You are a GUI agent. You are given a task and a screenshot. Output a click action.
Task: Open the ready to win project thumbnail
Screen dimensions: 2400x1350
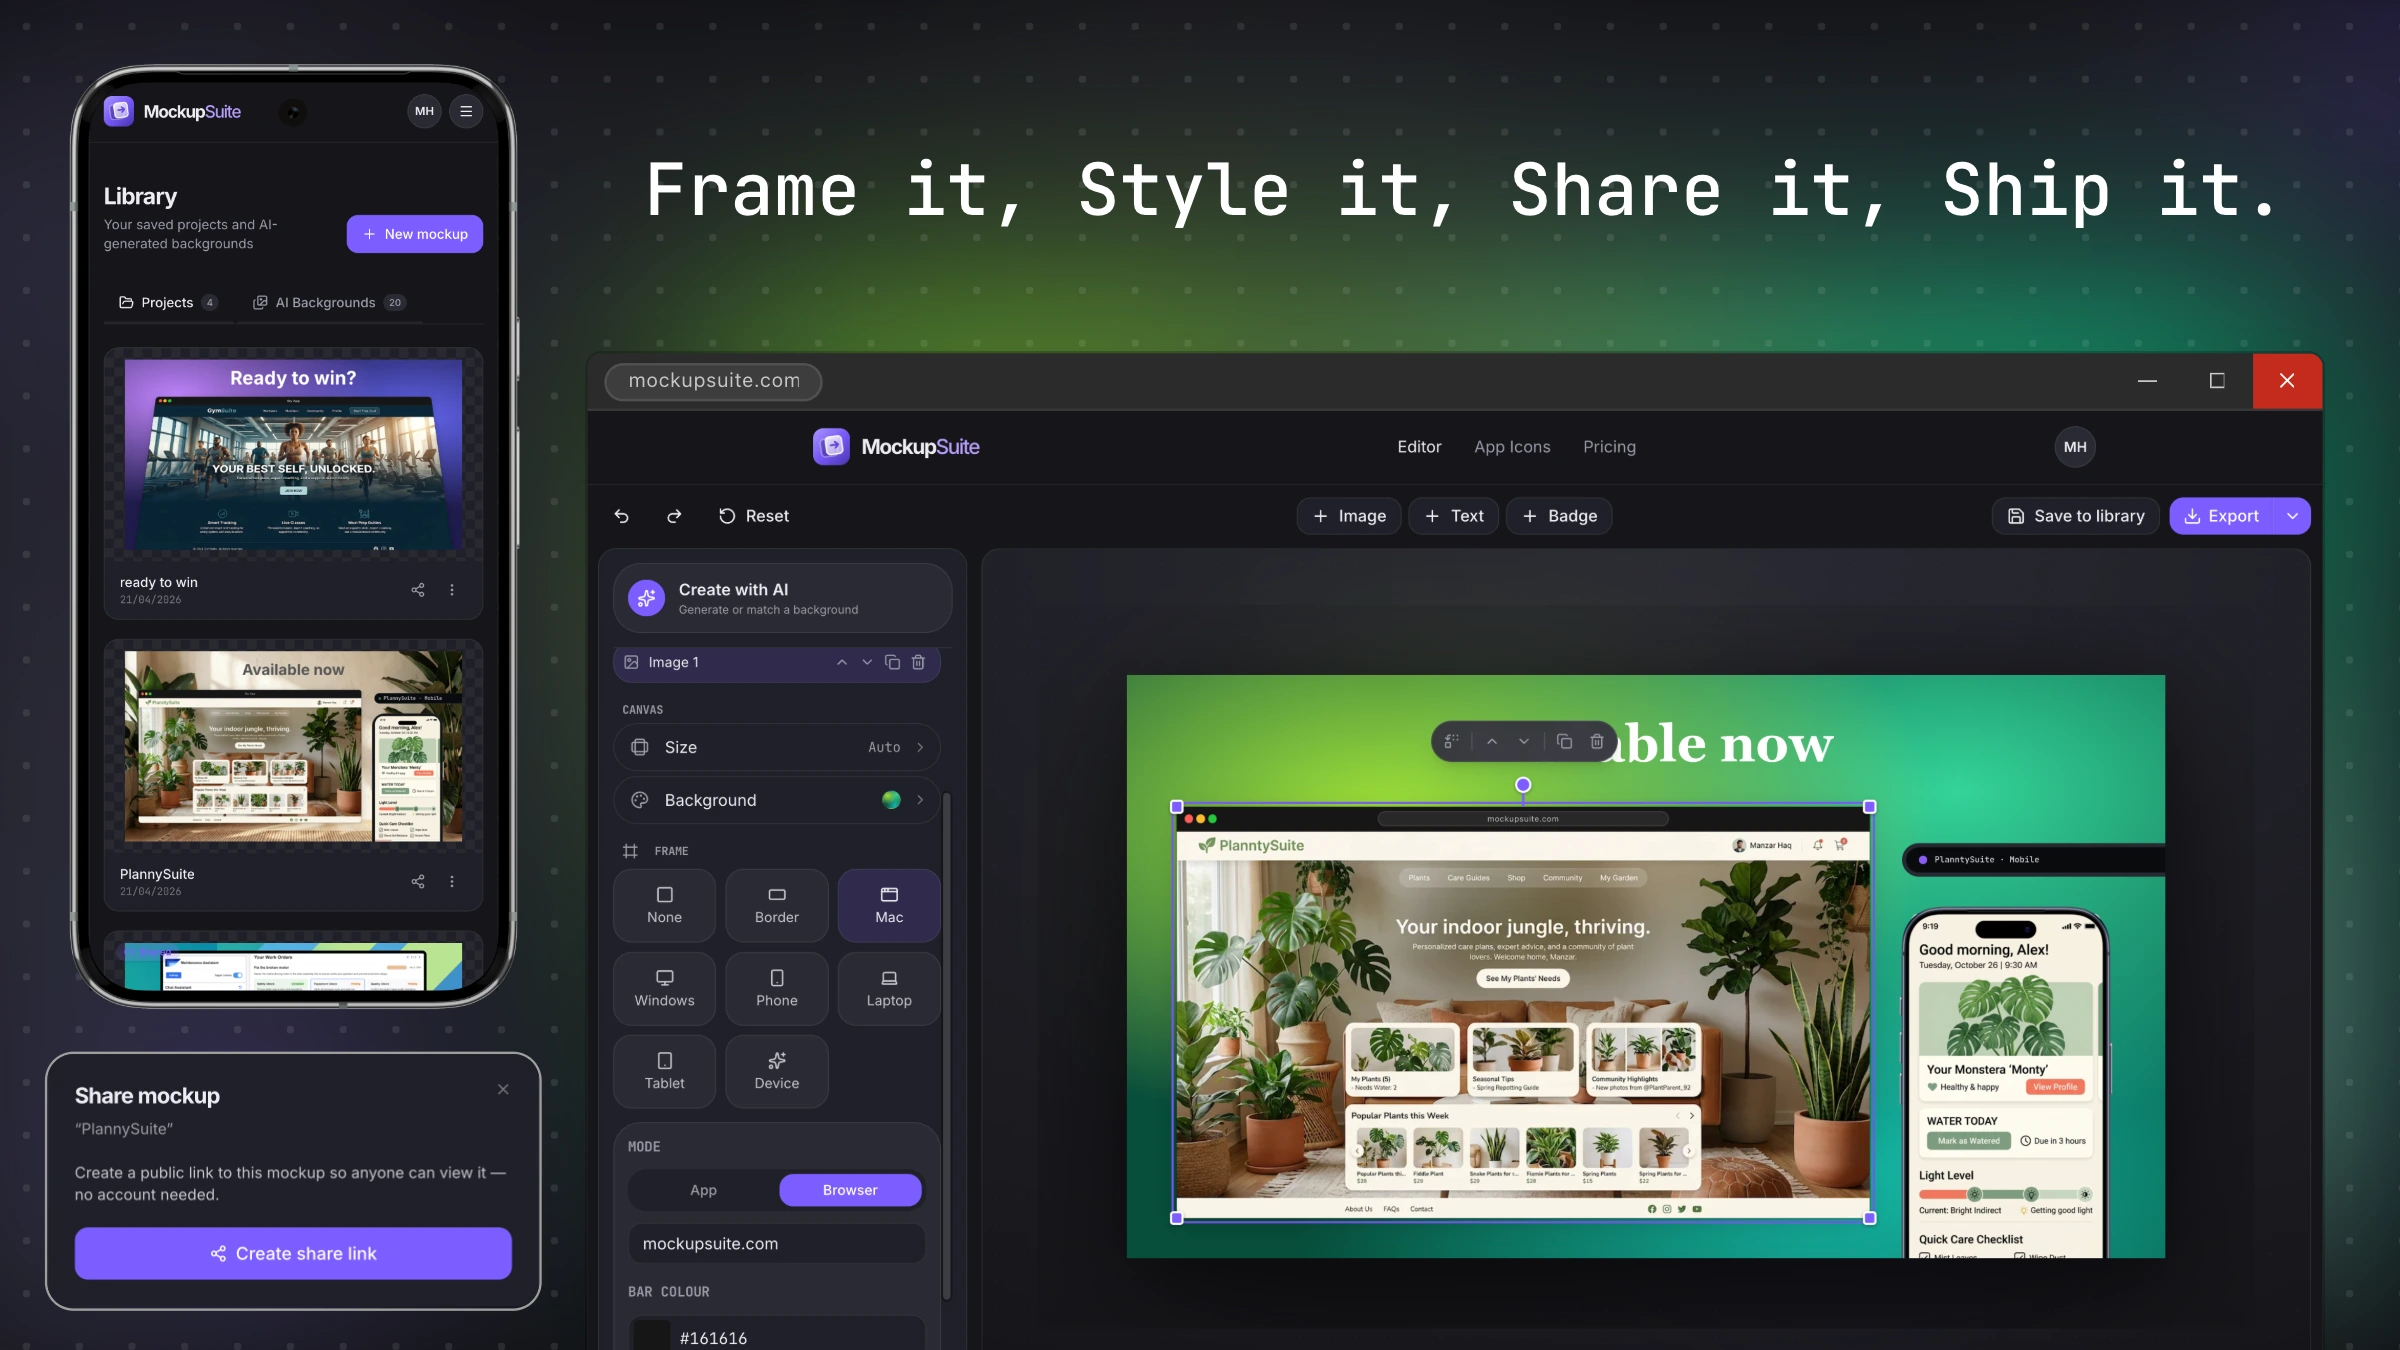click(293, 455)
